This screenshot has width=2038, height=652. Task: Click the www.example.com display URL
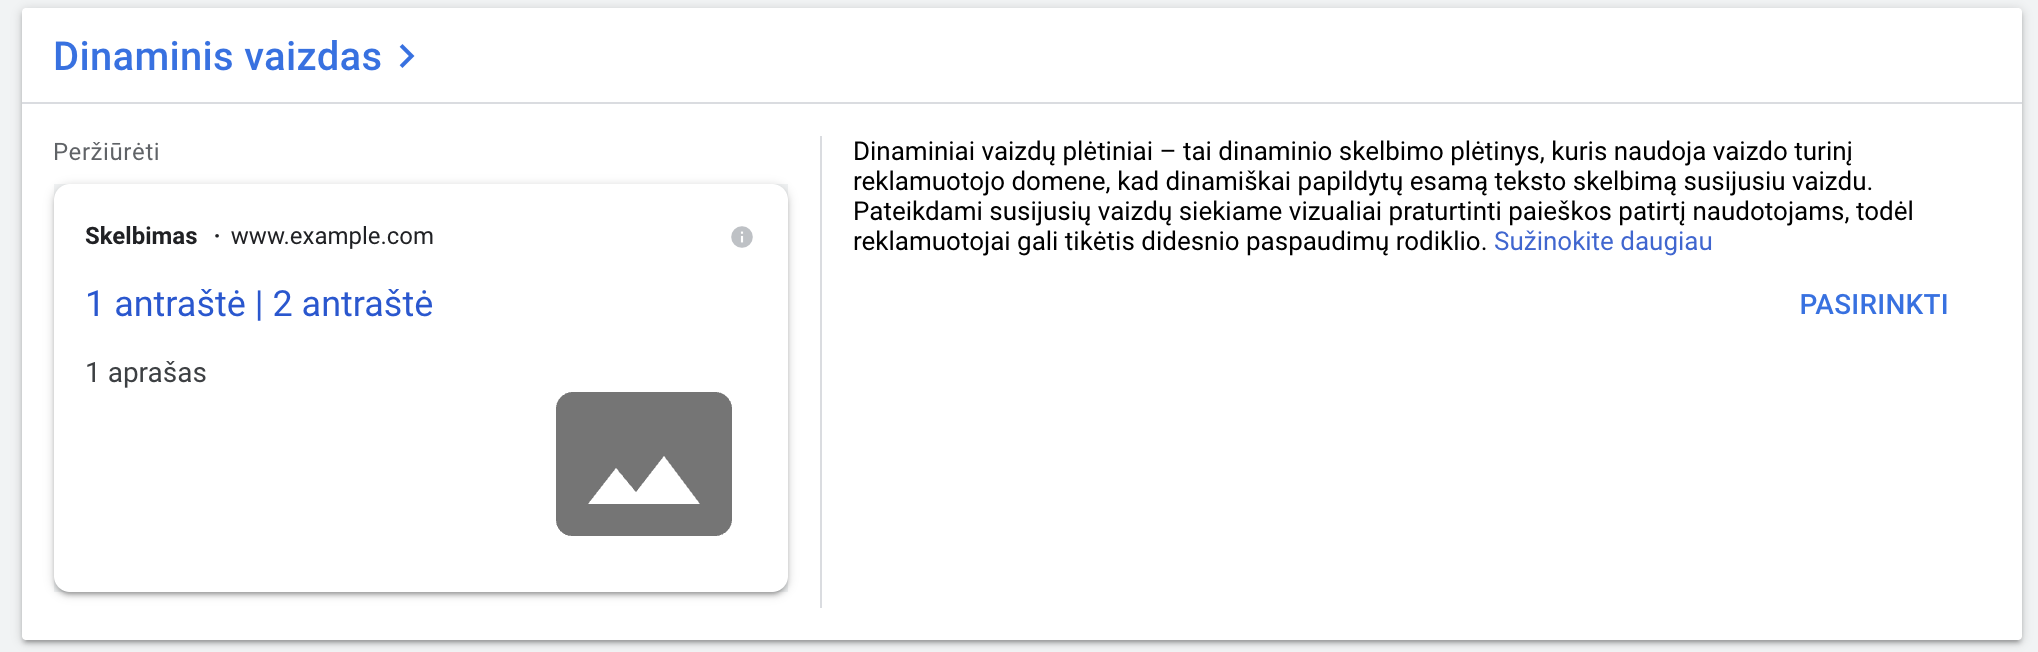332,236
